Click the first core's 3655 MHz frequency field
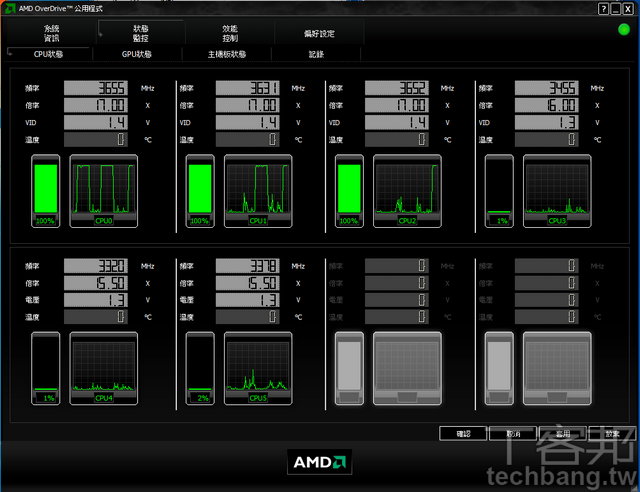 pyautogui.click(x=97, y=88)
